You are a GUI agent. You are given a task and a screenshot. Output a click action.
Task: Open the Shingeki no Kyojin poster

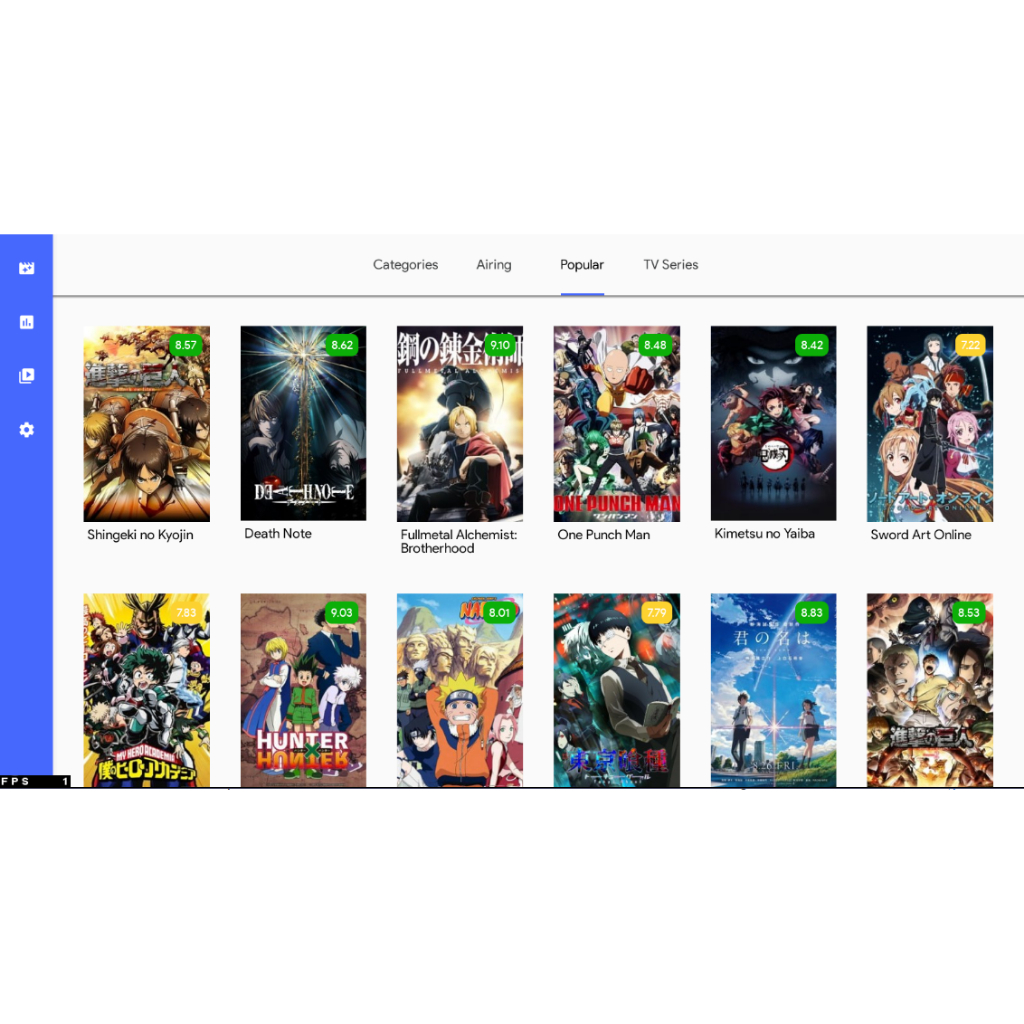147,423
